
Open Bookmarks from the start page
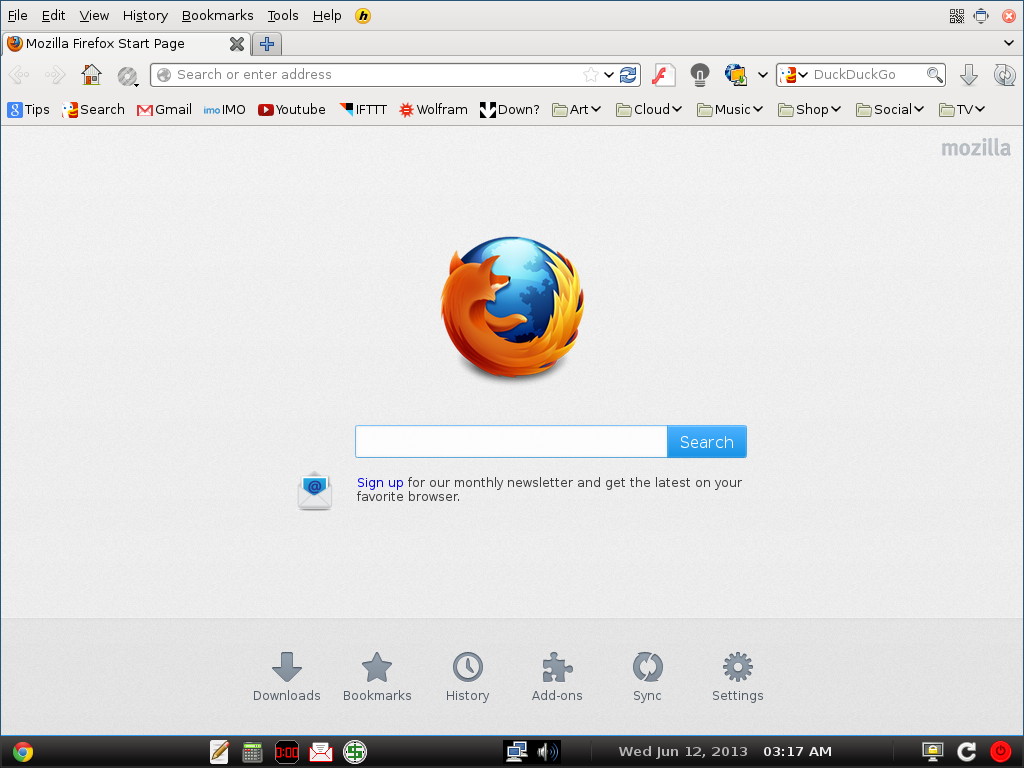click(x=377, y=677)
